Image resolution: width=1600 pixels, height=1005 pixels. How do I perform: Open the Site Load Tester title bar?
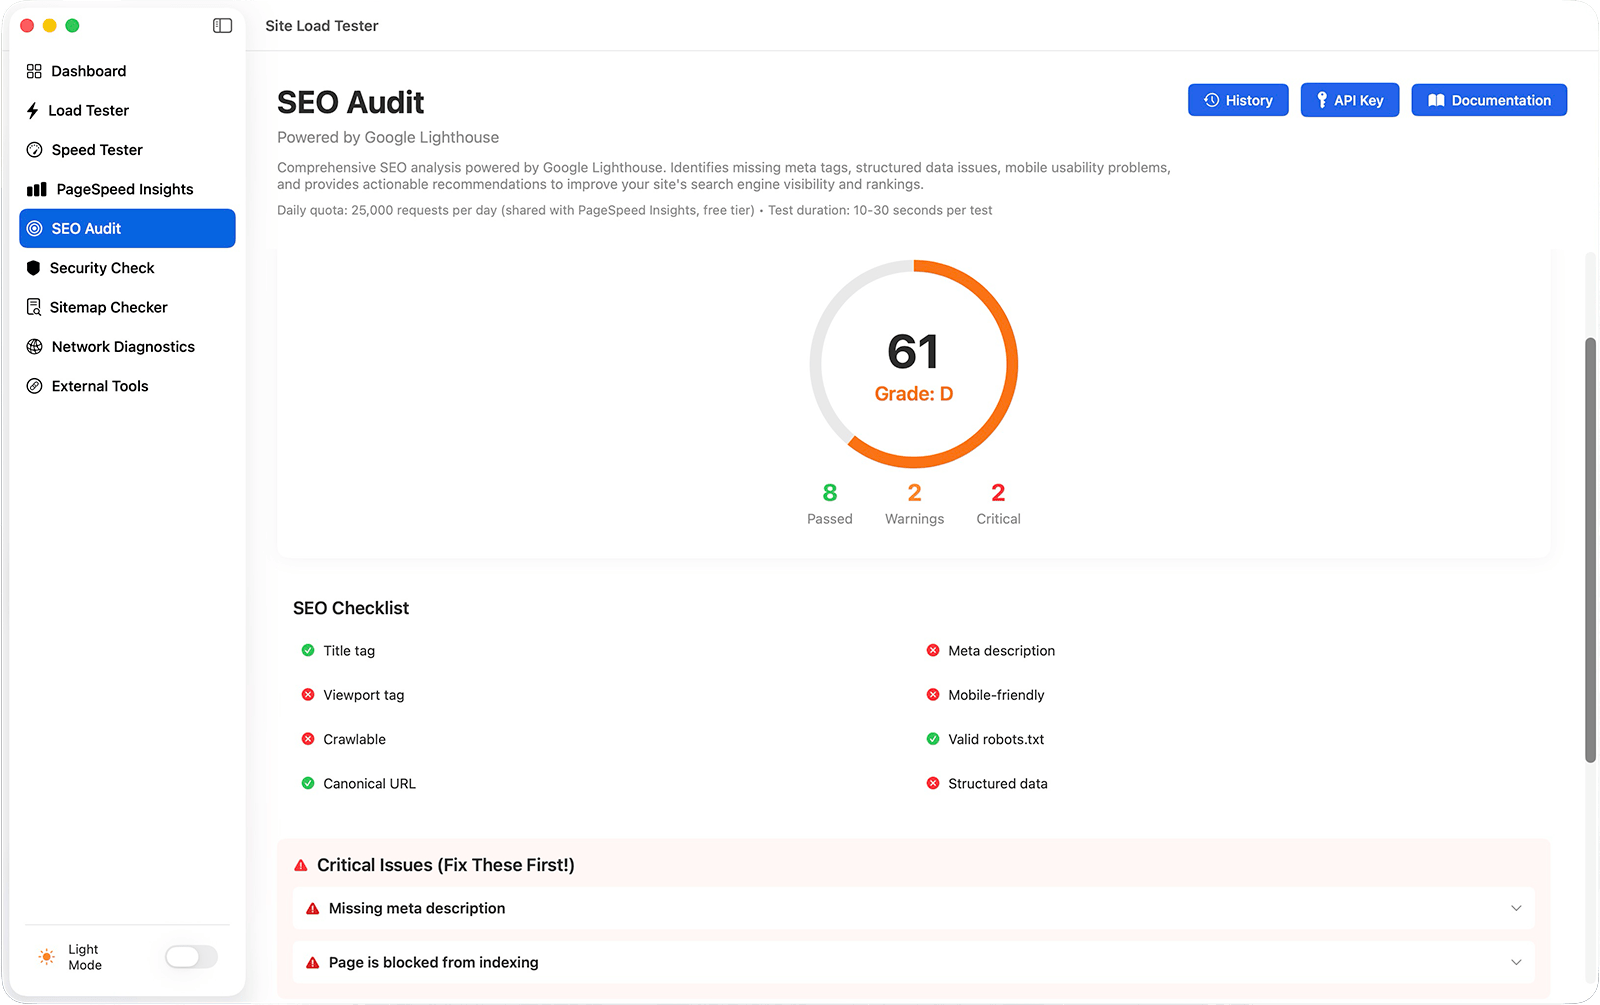click(321, 25)
